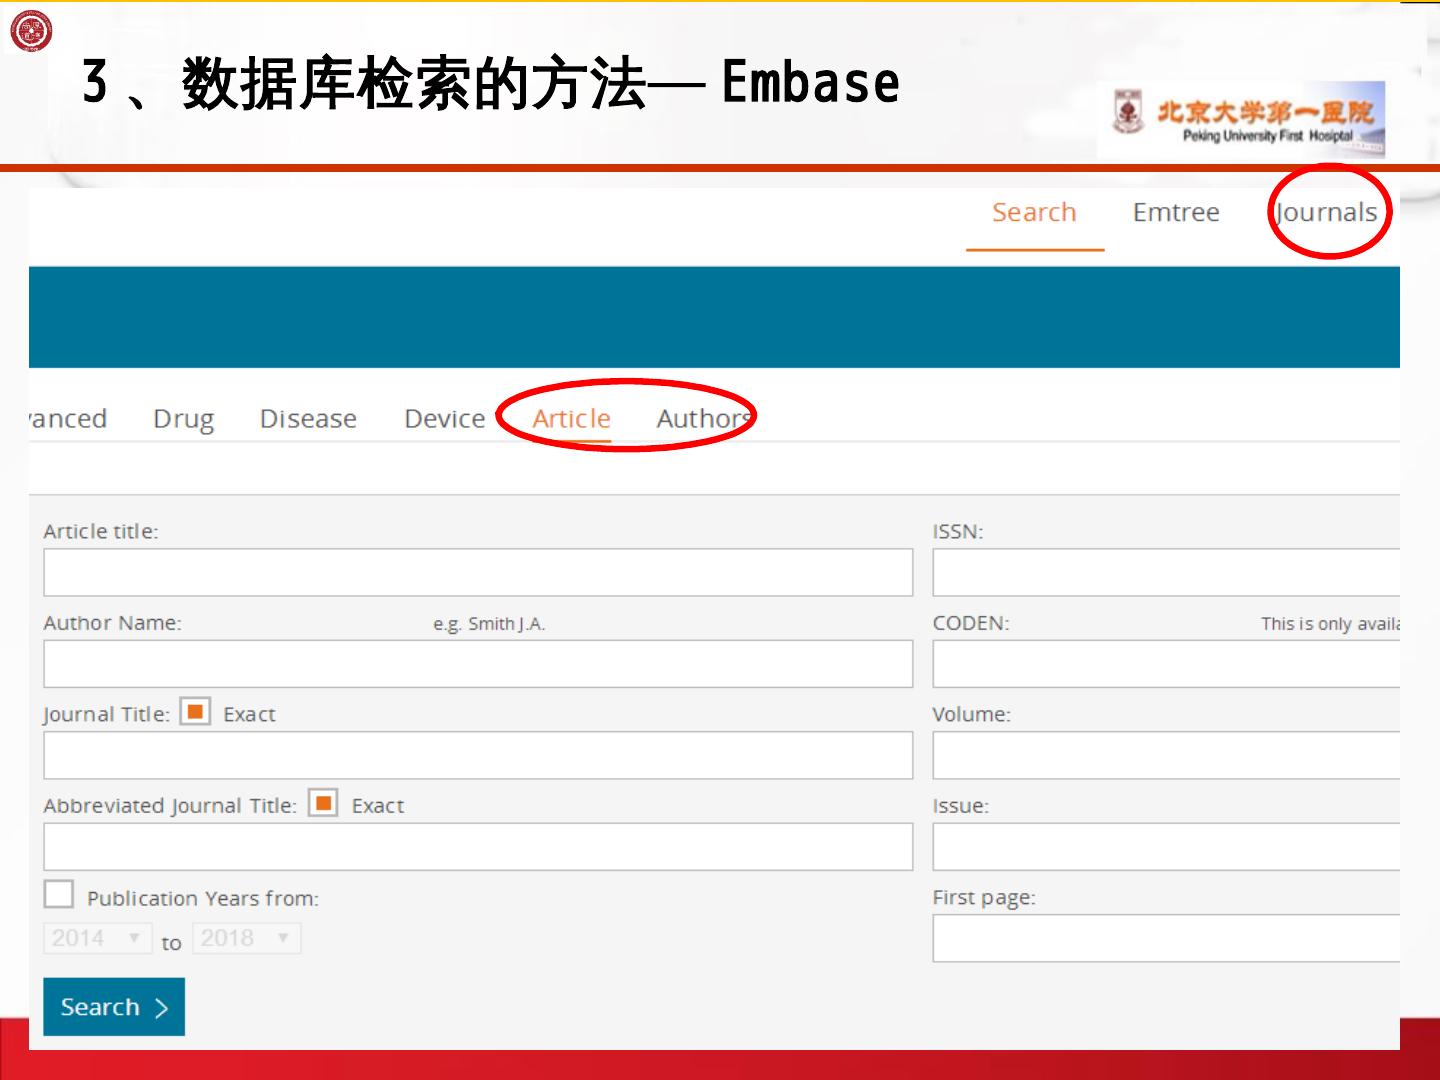Enable the Publication Years from checkbox
Viewport: 1440px width, 1080px height.
coord(59,894)
